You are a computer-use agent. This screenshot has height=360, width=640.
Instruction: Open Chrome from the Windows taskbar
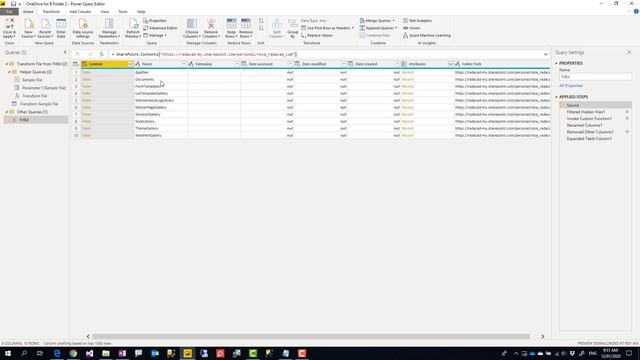[x=73, y=353]
